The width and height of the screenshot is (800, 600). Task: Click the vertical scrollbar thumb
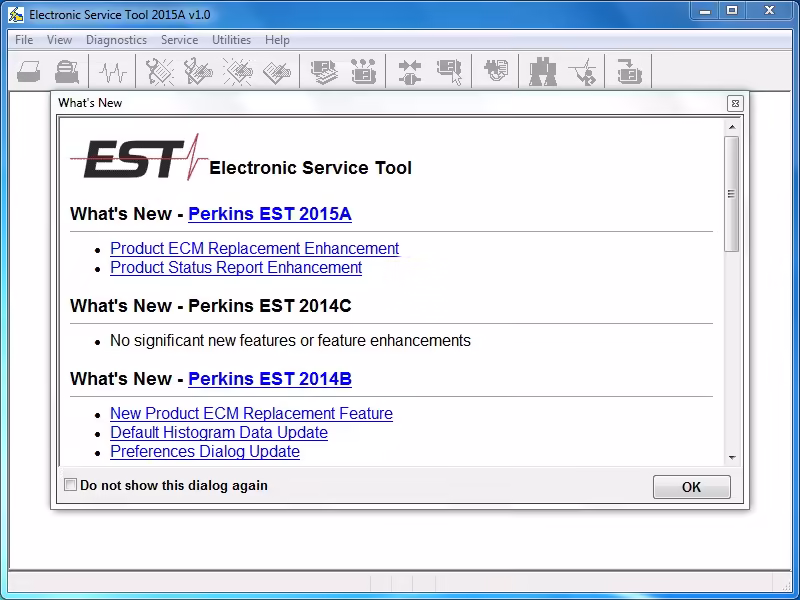pos(732,194)
